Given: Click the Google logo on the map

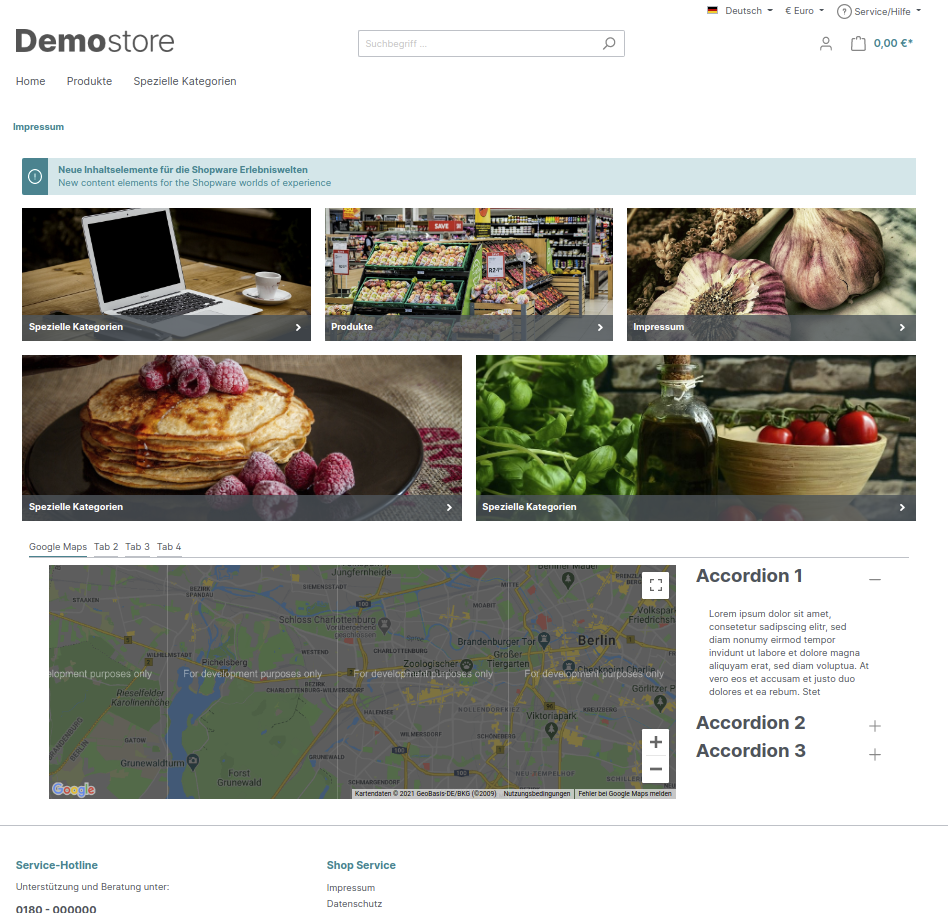Looking at the screenshot, I should coord(73,789).
